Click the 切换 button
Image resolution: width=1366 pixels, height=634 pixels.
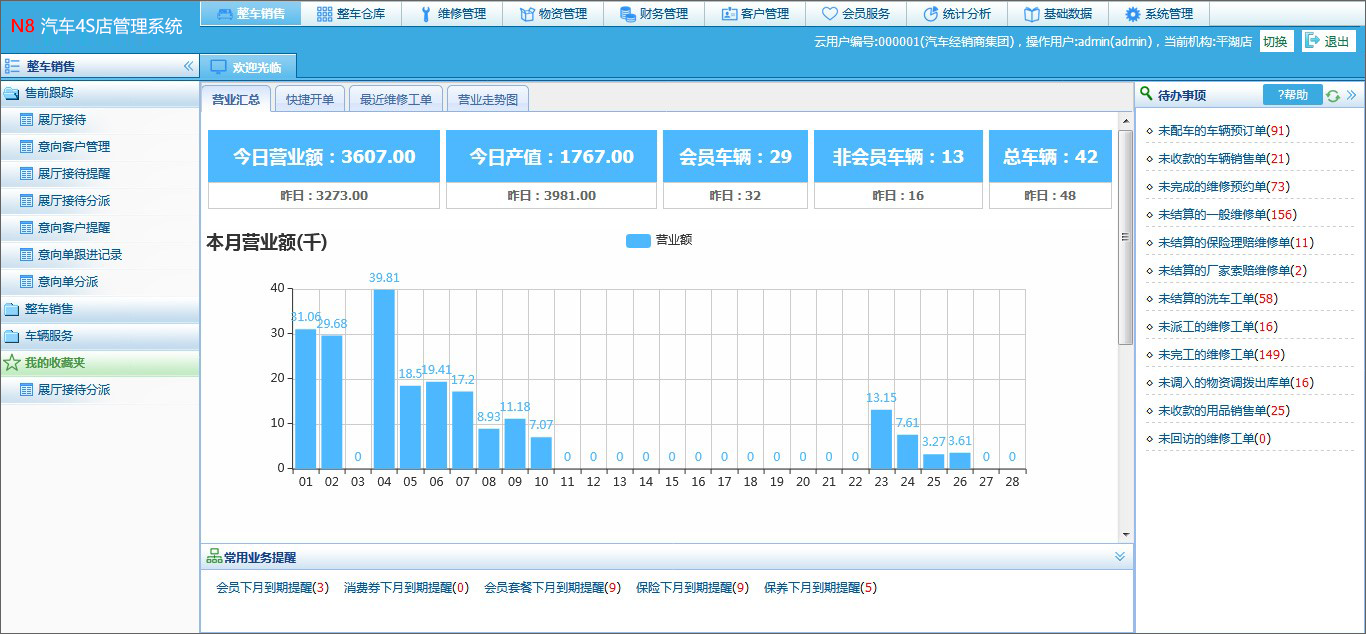(x=1275, y=41)
